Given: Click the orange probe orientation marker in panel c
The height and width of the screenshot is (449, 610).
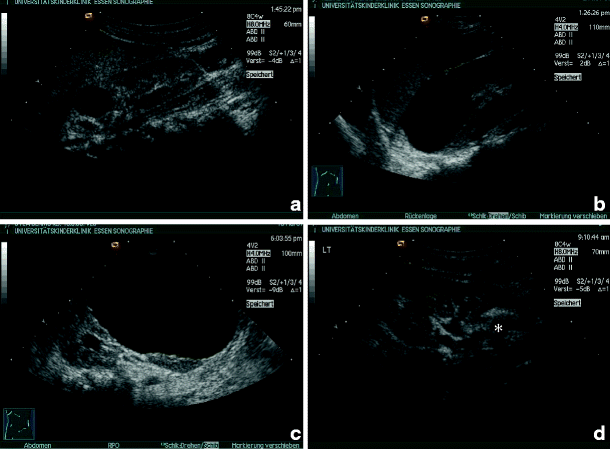Looking at the screenshot, I should (x=115, y=245).
